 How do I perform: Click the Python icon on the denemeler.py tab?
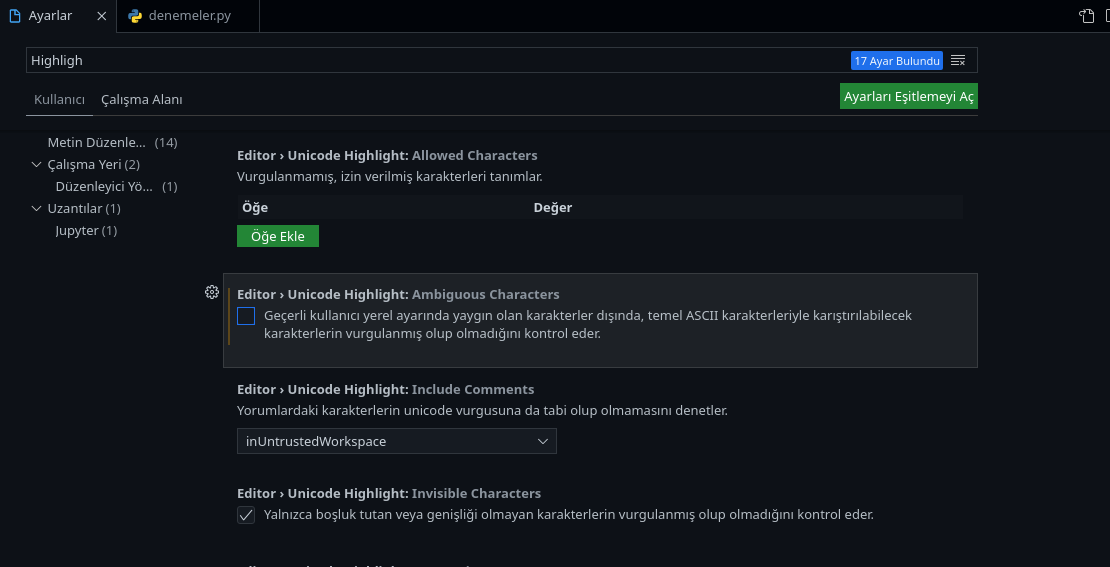135,16
